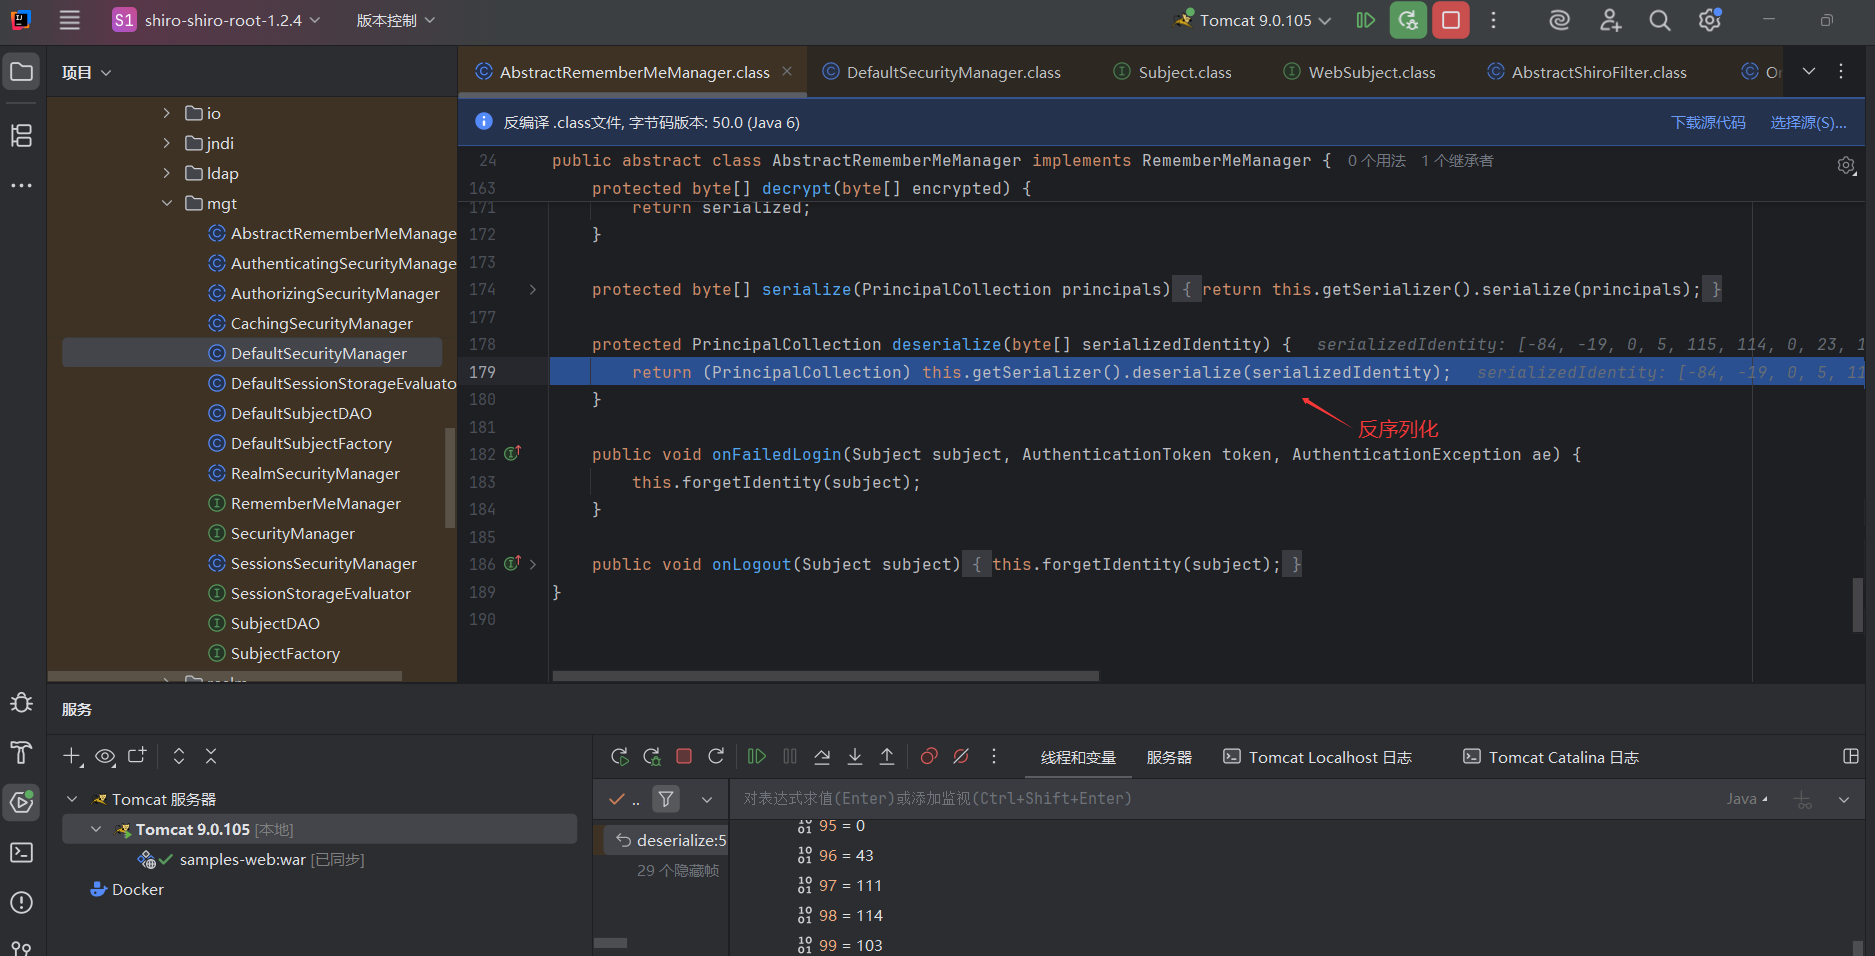Collapse the mgt folder in project tree
Viewport: 1875px width, 956px height.
pos(167,204)
